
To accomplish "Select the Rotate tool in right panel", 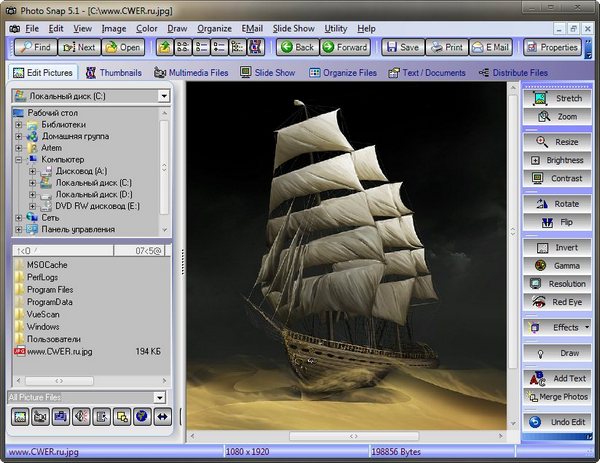I will pos(558,204).
